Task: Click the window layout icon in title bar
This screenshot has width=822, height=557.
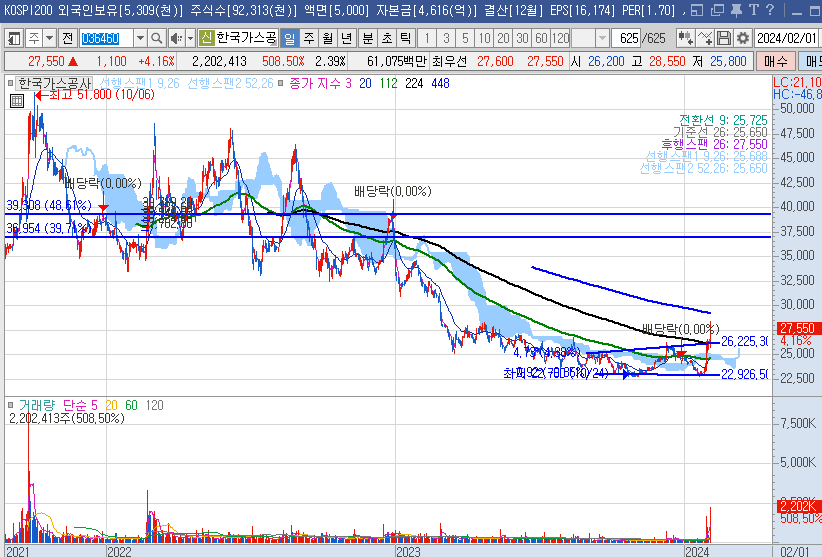Action: click(x=697, y=10)
